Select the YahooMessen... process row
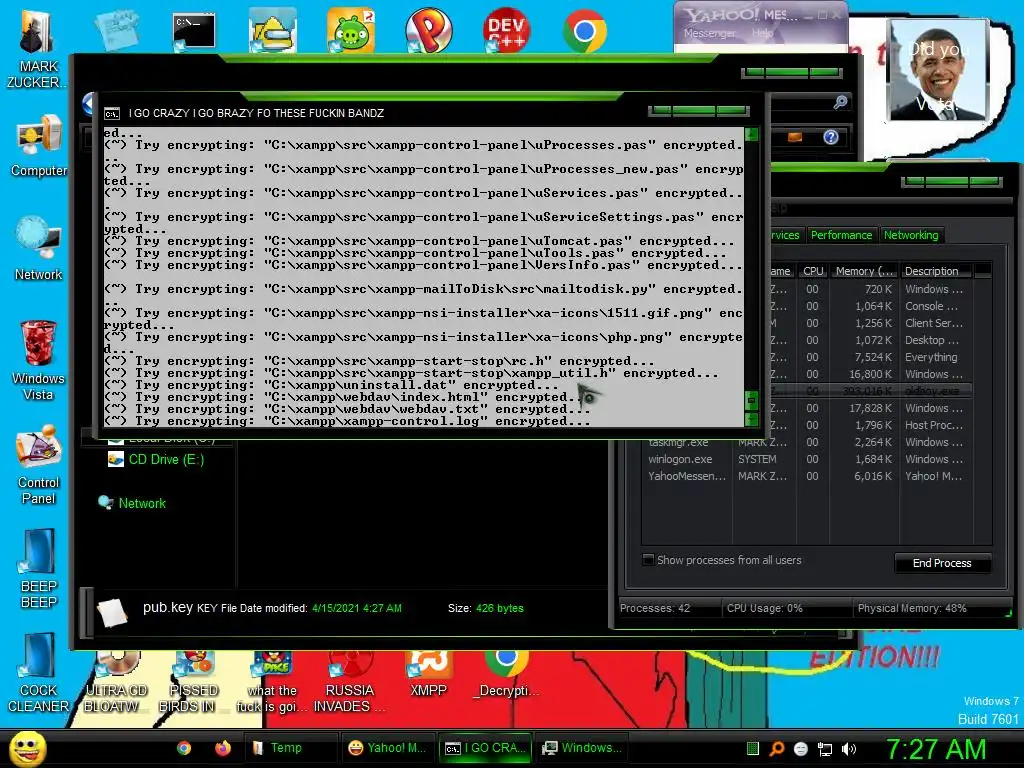The width and height of the screenshot is (1024, 768). coord(807,476)
